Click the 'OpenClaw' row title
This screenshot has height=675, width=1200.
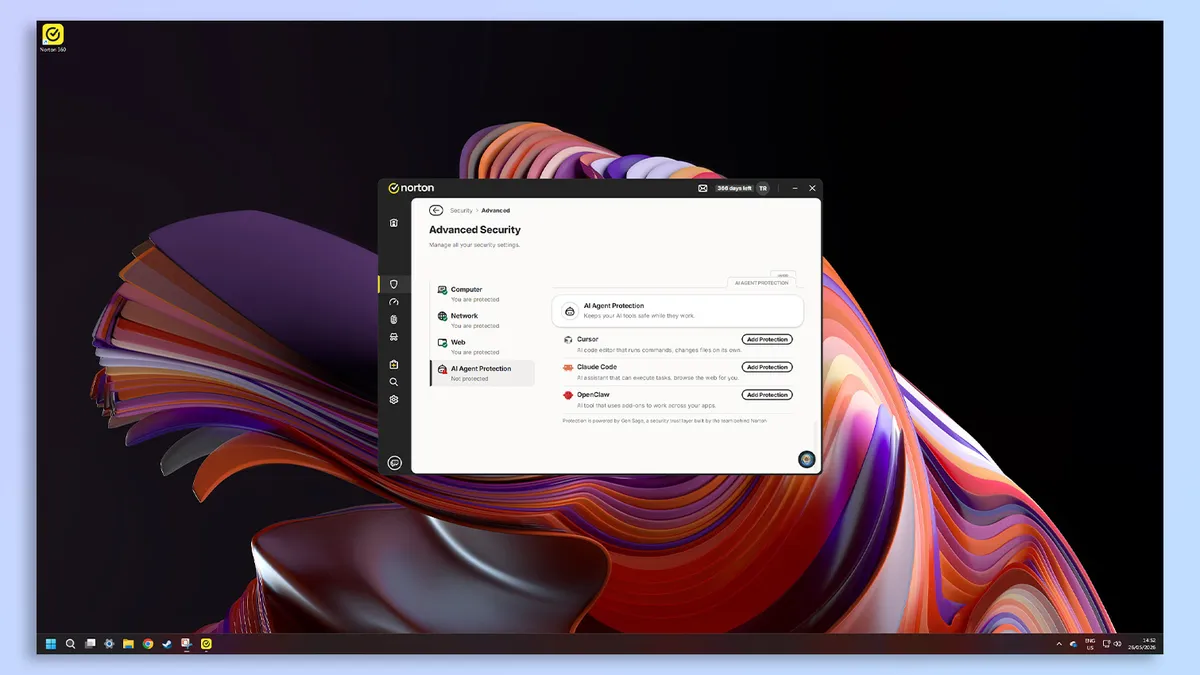point(593,395)
